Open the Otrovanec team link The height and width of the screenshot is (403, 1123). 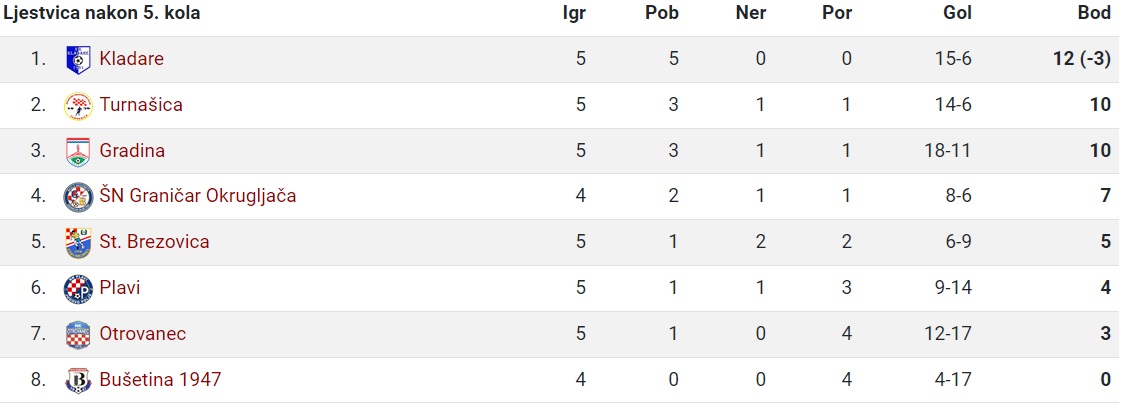(143, 334)
